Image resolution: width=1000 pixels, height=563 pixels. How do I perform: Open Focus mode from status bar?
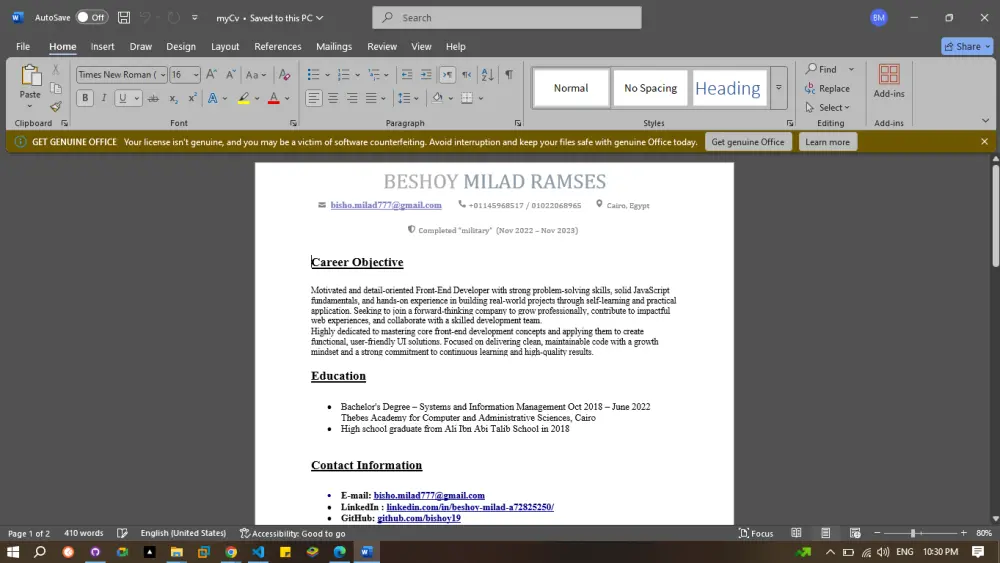click(756, 533)
